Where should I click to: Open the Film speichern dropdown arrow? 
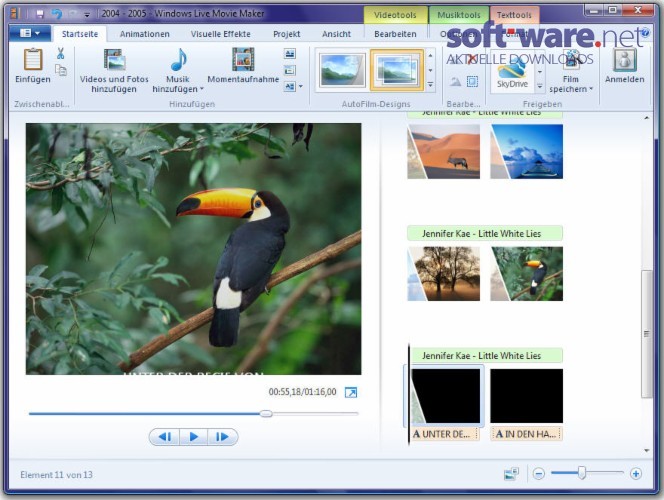coord(591,89)
